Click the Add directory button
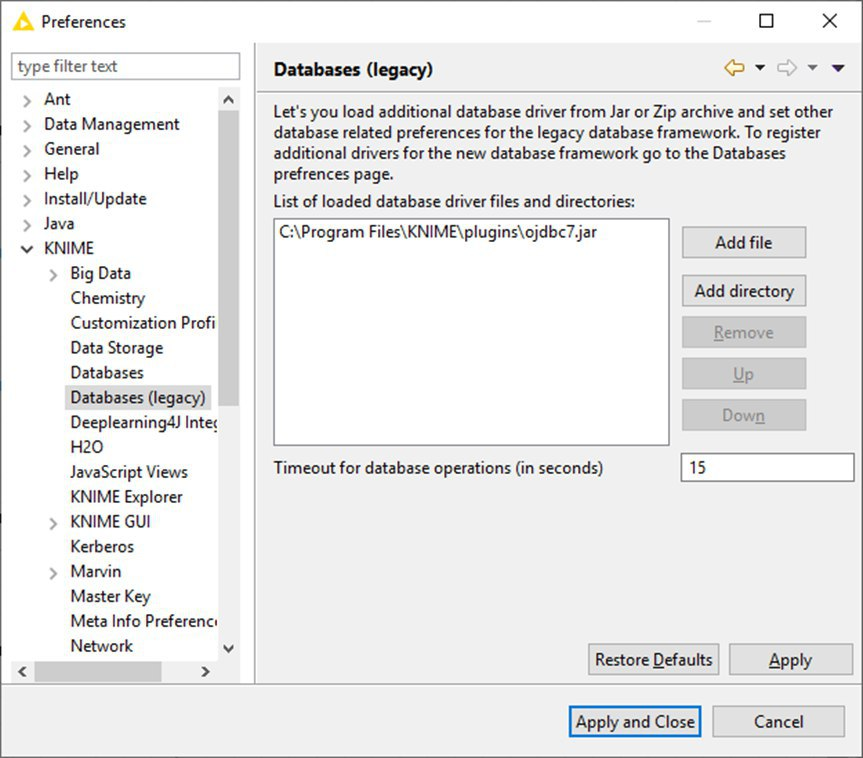The height and width of the screenshot is (758, 863). 744,291
